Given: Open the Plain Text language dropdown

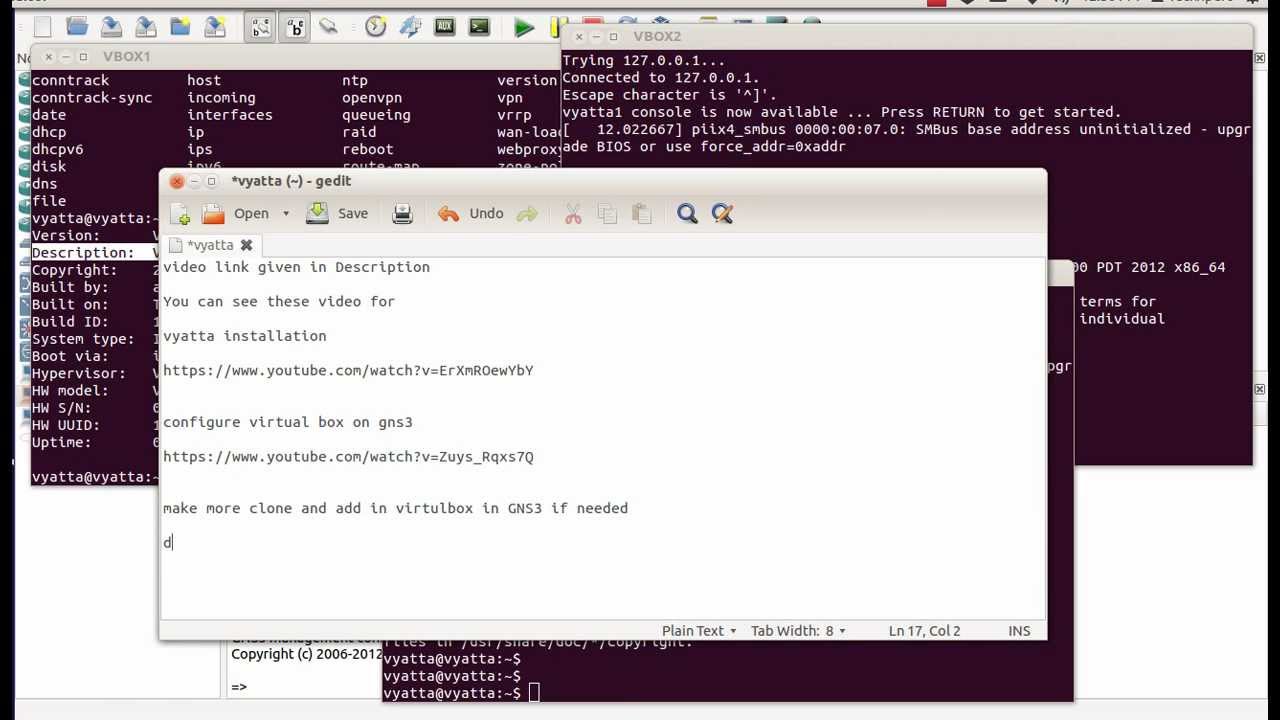Looking at the screenshot, I should (699, 631).
